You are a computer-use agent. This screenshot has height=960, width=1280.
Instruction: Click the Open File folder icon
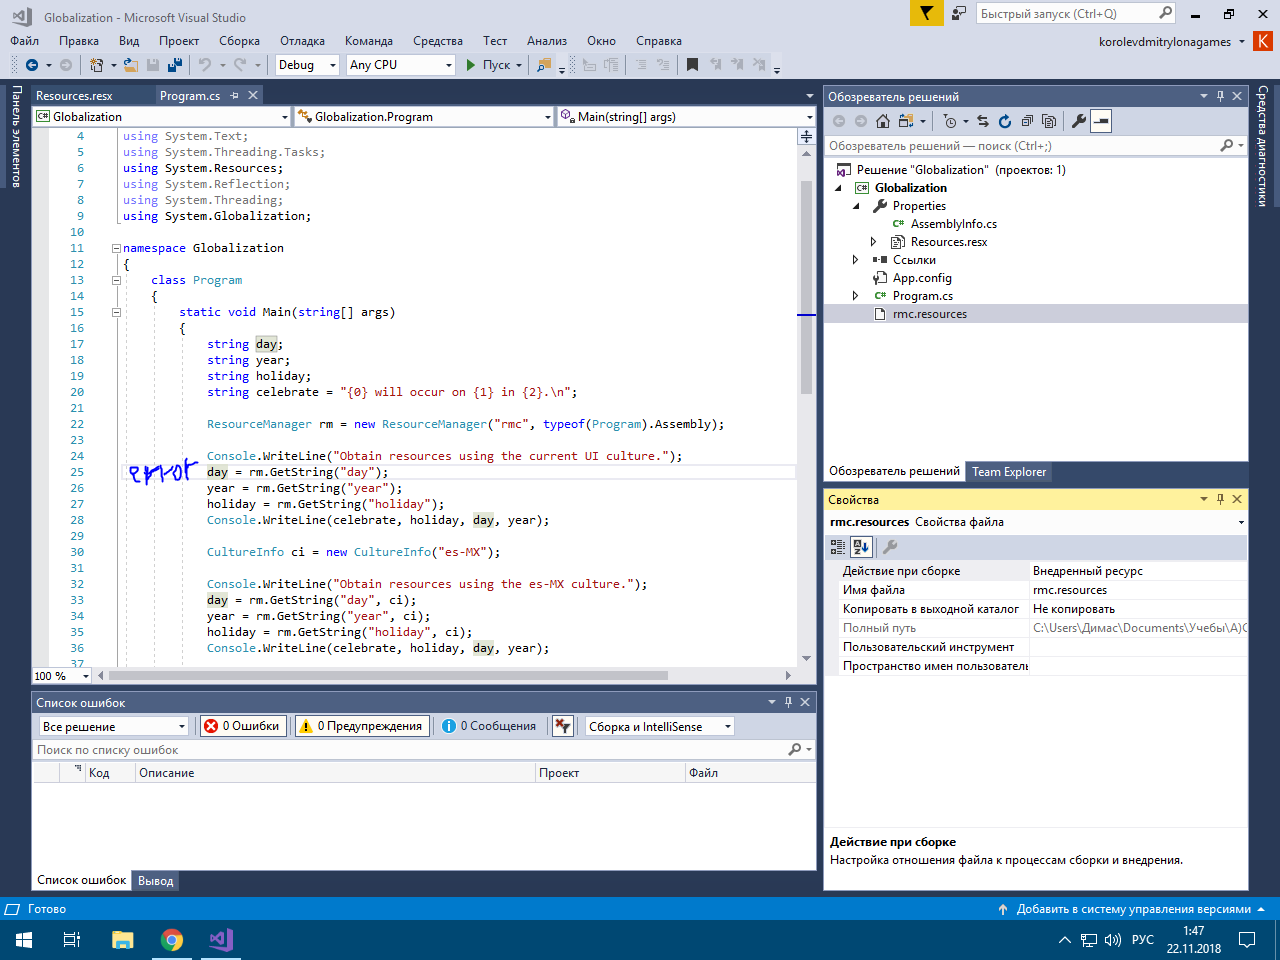pyautogui.click(x=130, y=65)
